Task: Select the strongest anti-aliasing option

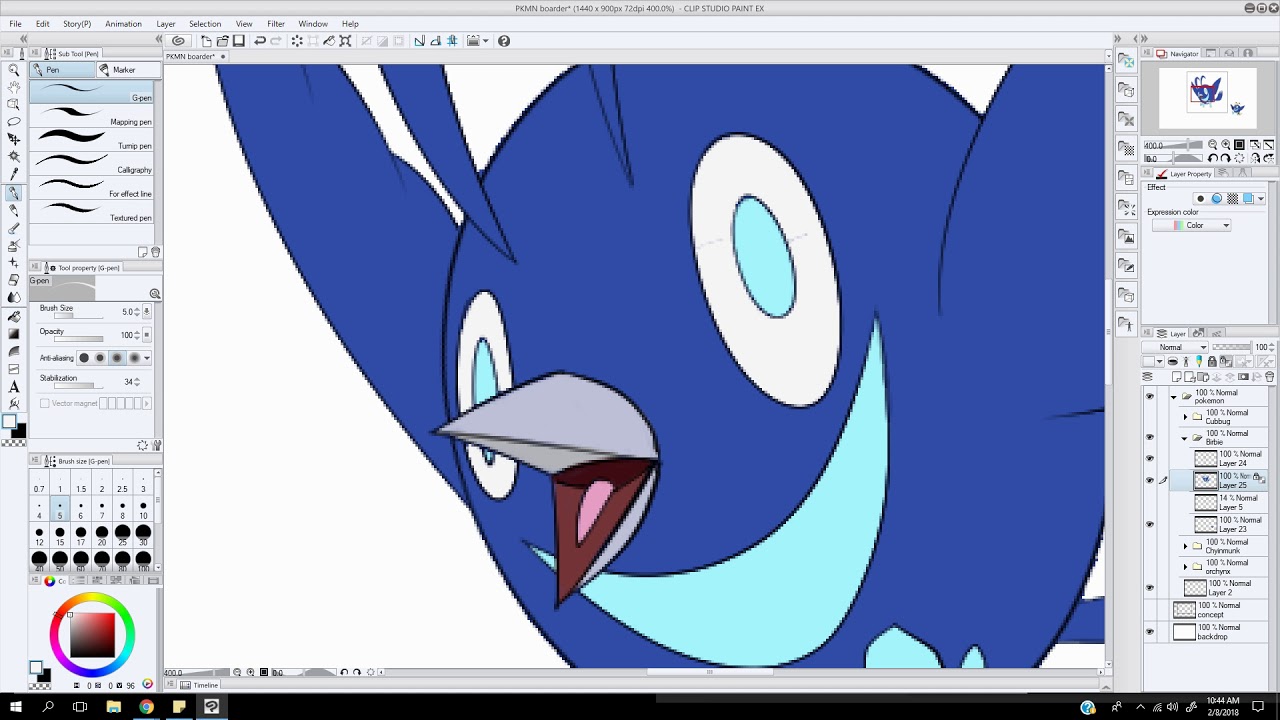Action: point(134,358)
